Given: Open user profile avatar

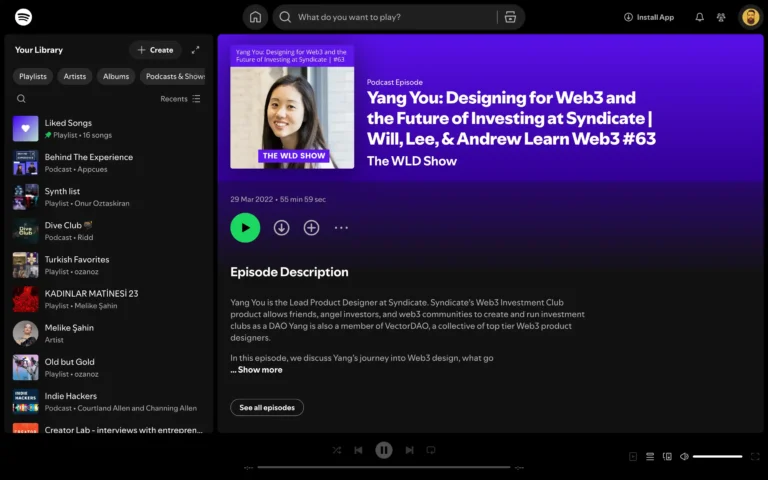Looking at the screenshot, I should (x=750, y=17).
